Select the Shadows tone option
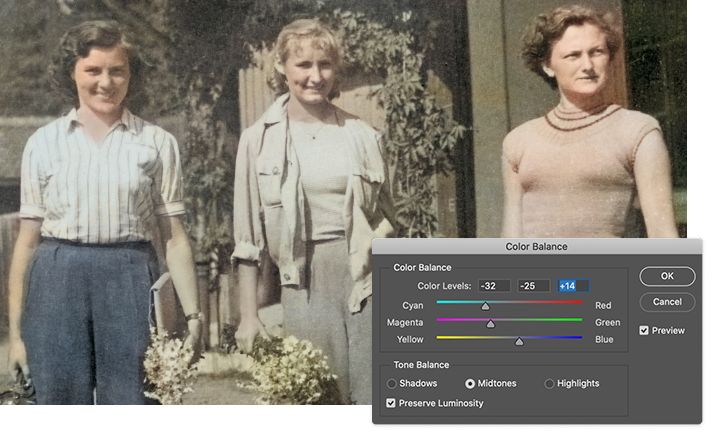 click(392, 383)
